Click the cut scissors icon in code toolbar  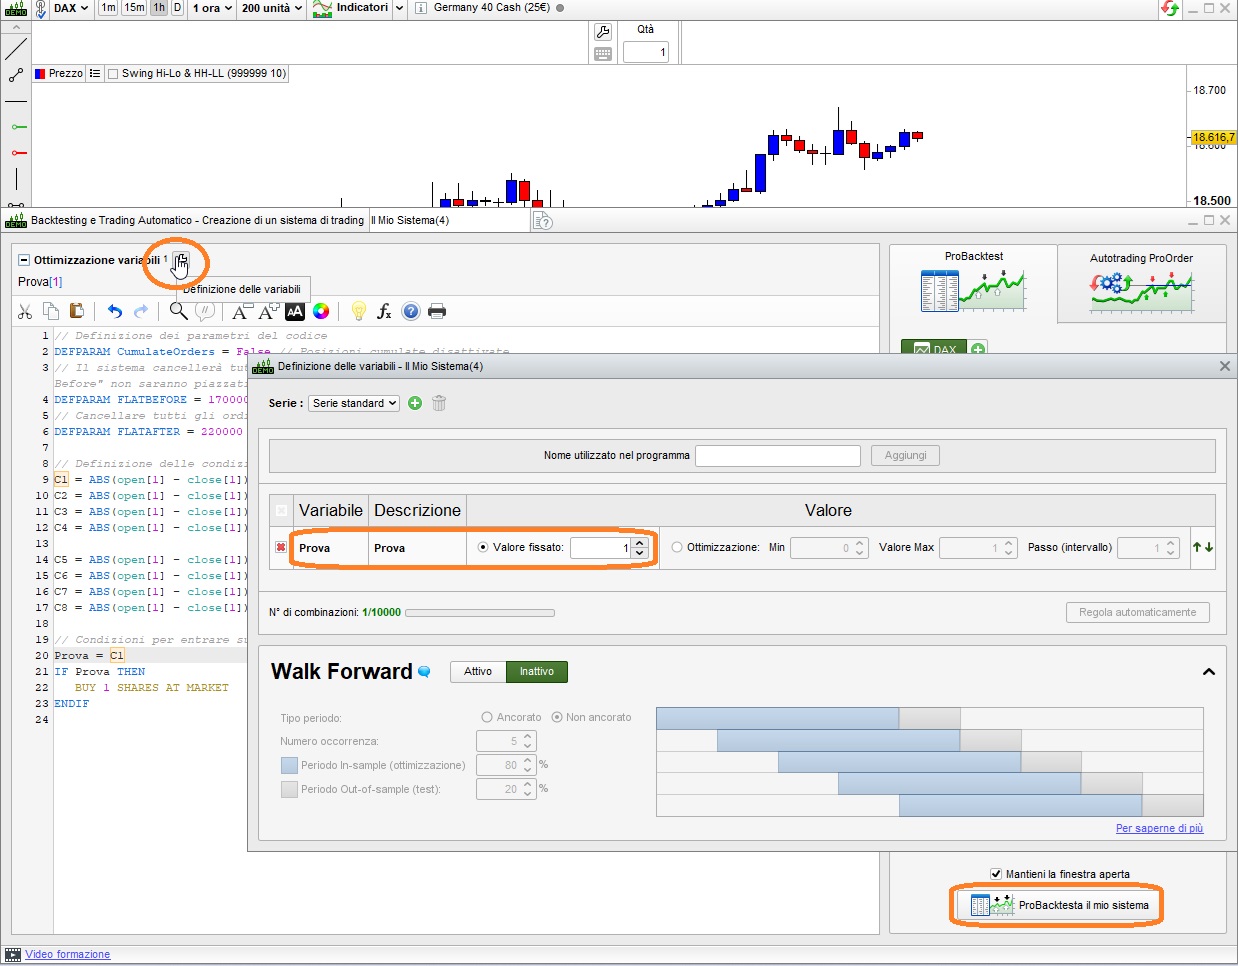pos(25,312)
